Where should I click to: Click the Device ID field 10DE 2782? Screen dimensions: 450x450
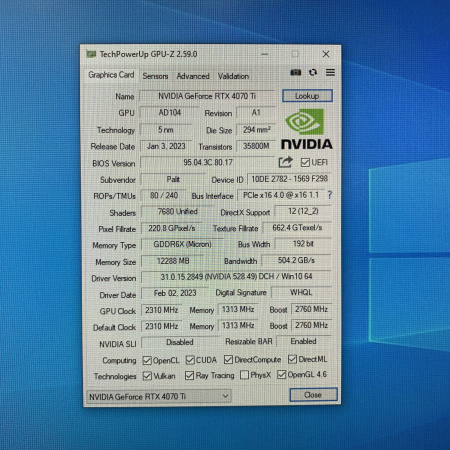(289, 179)
